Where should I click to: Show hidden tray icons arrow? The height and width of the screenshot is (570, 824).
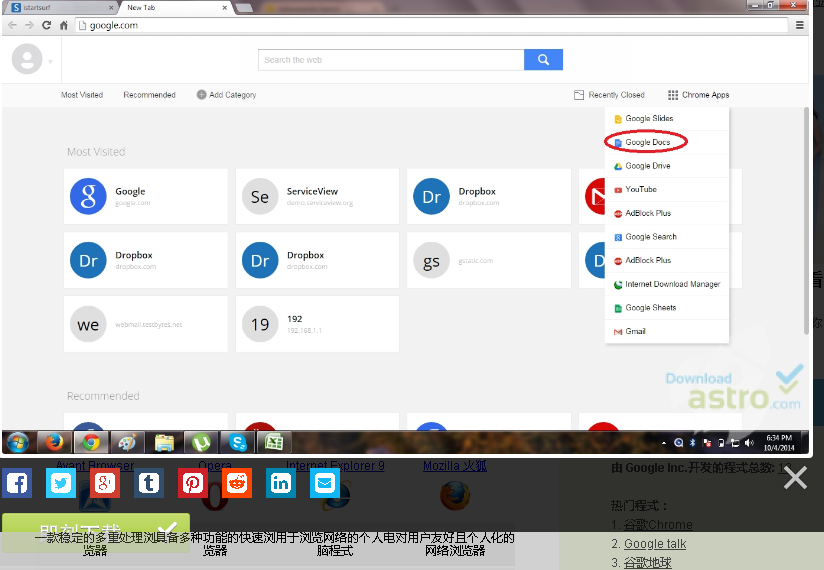[x=664, y=443]
